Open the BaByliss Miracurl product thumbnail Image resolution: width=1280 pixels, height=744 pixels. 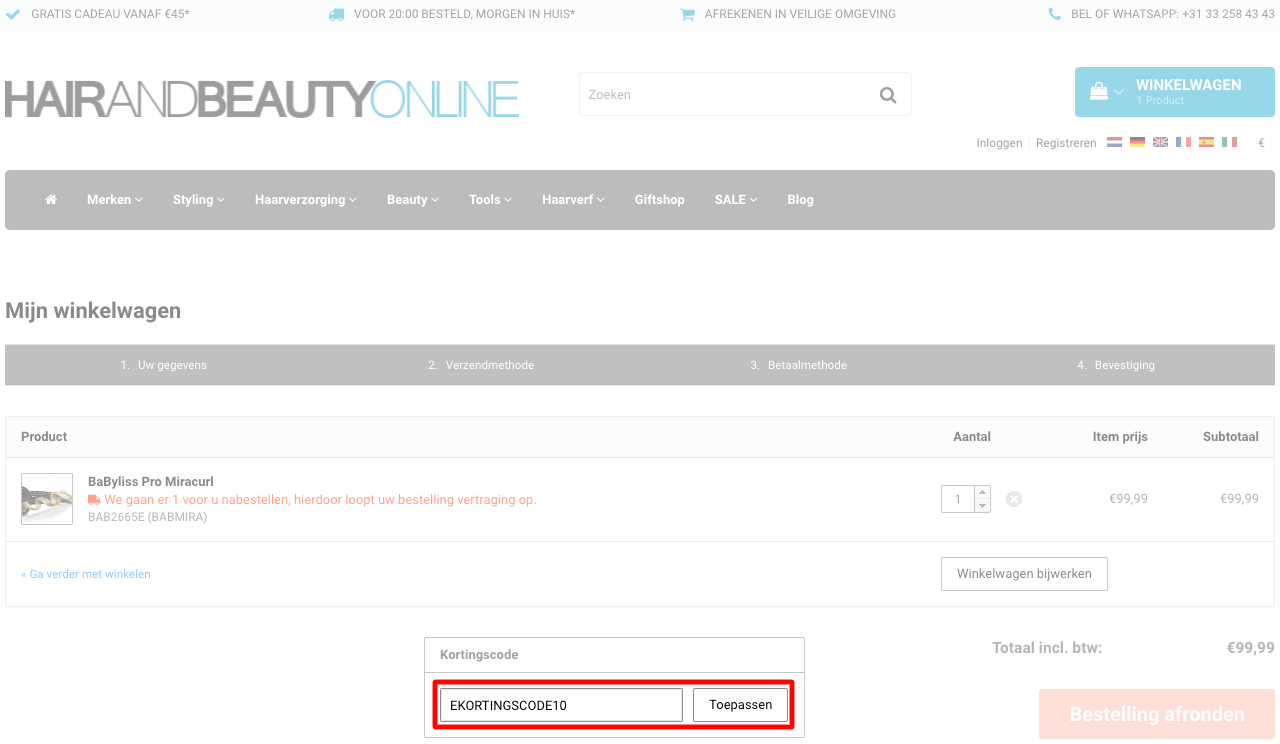47,499
